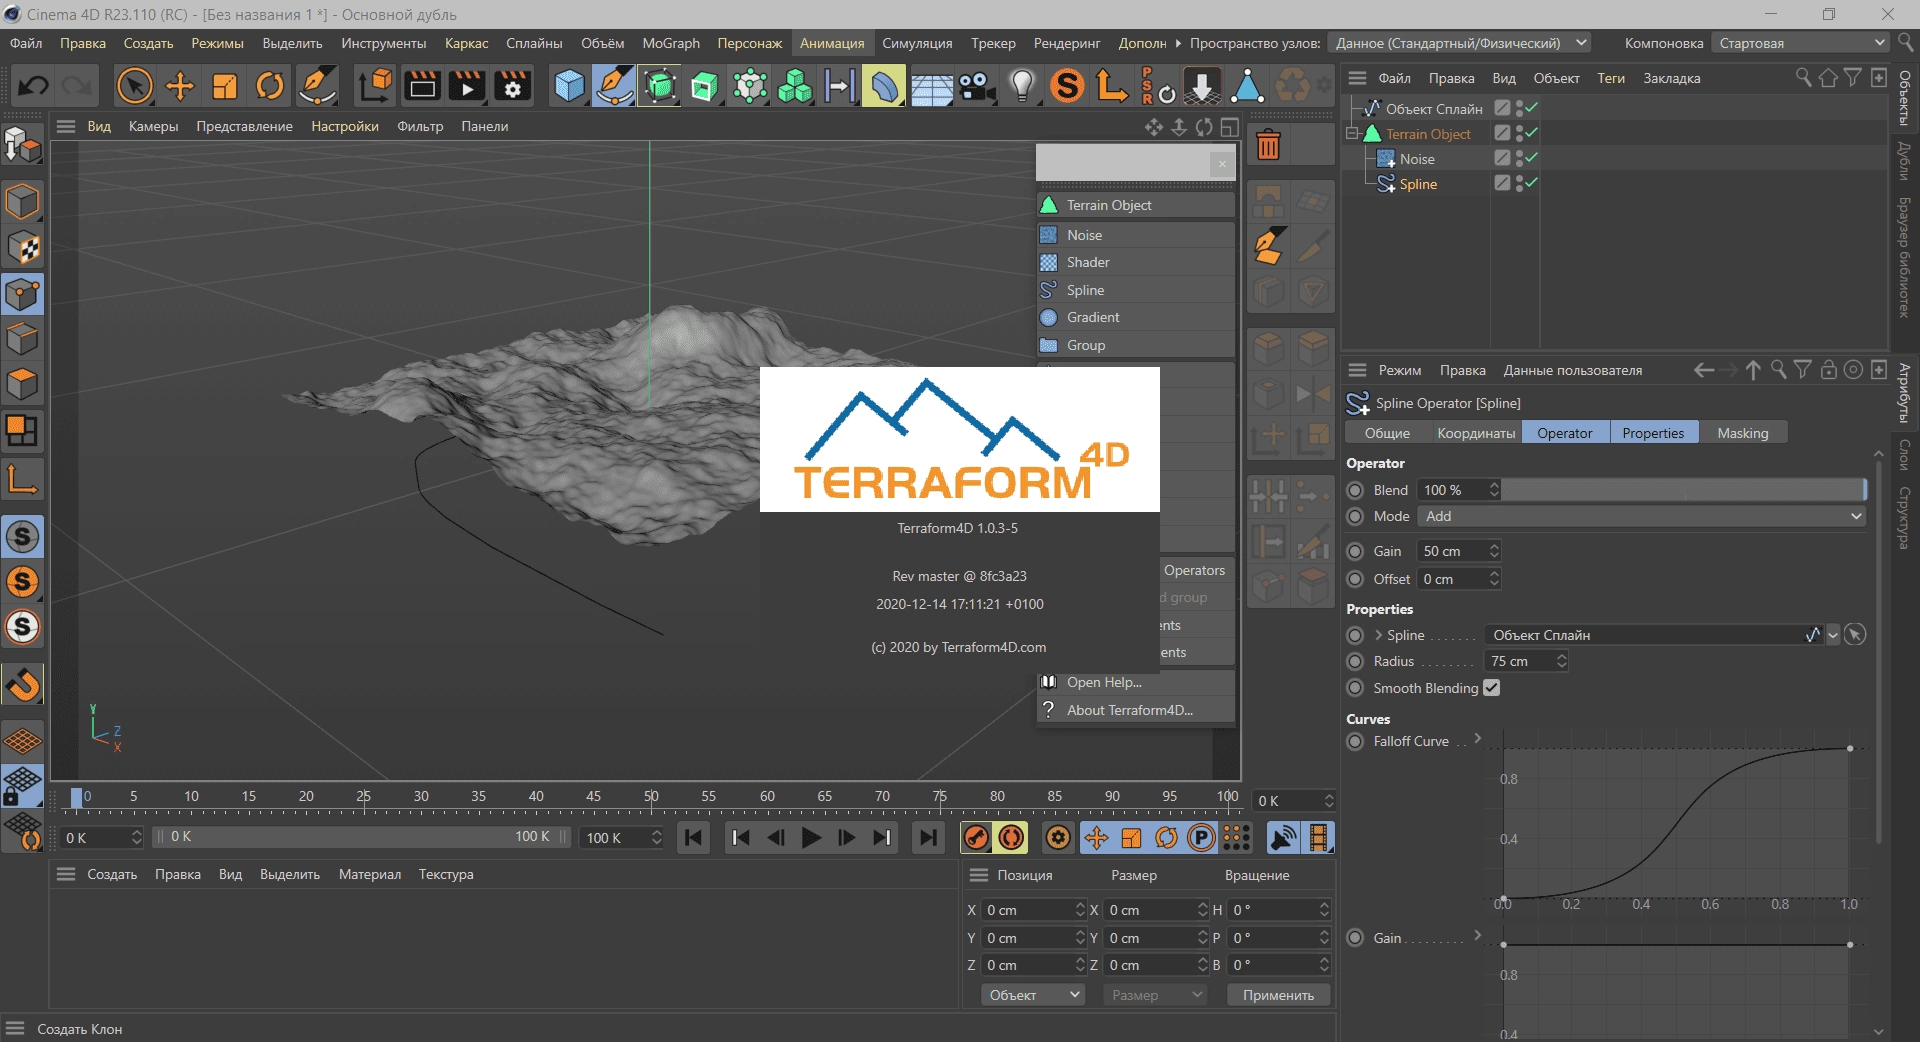Click timeline ruler at frame 50
Viewport: 1920px width, 1042px height.
[x=651, y=797]
